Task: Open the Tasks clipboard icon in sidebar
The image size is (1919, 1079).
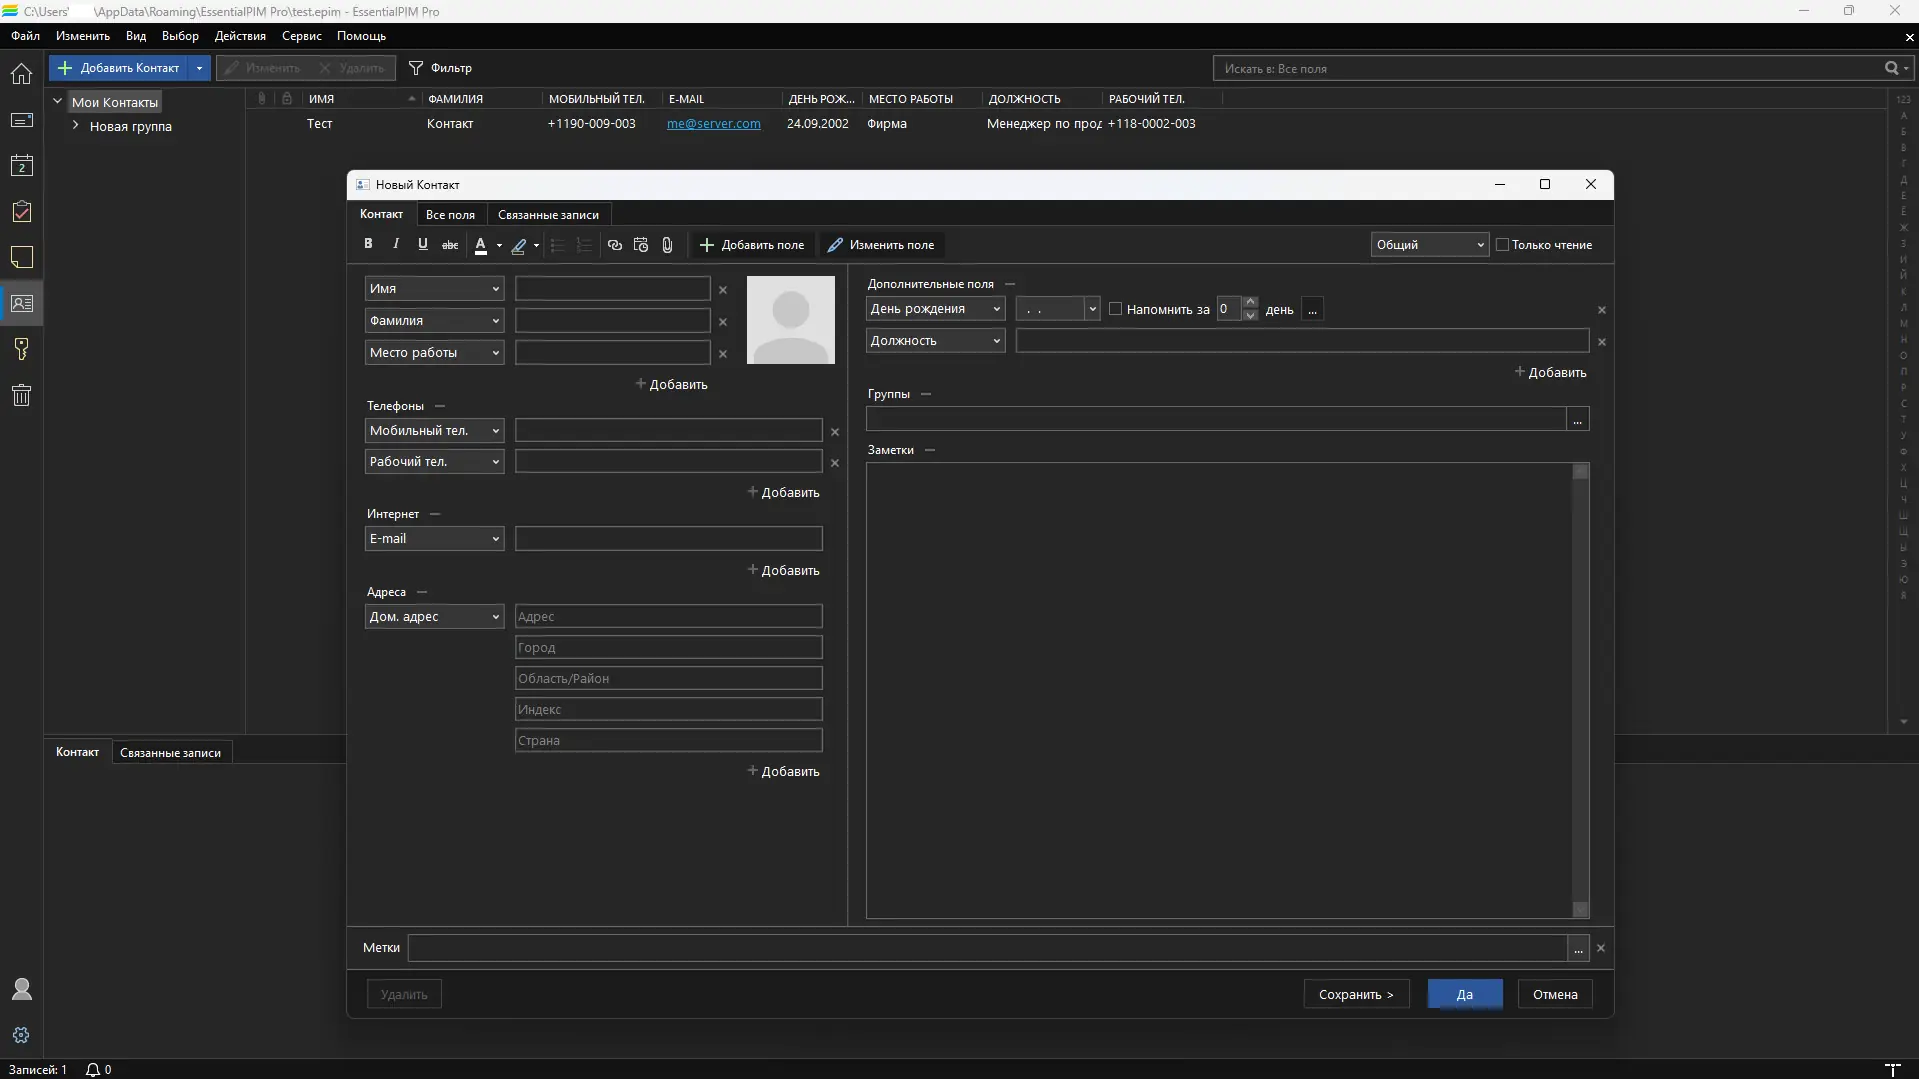Action: pos(21,212)
